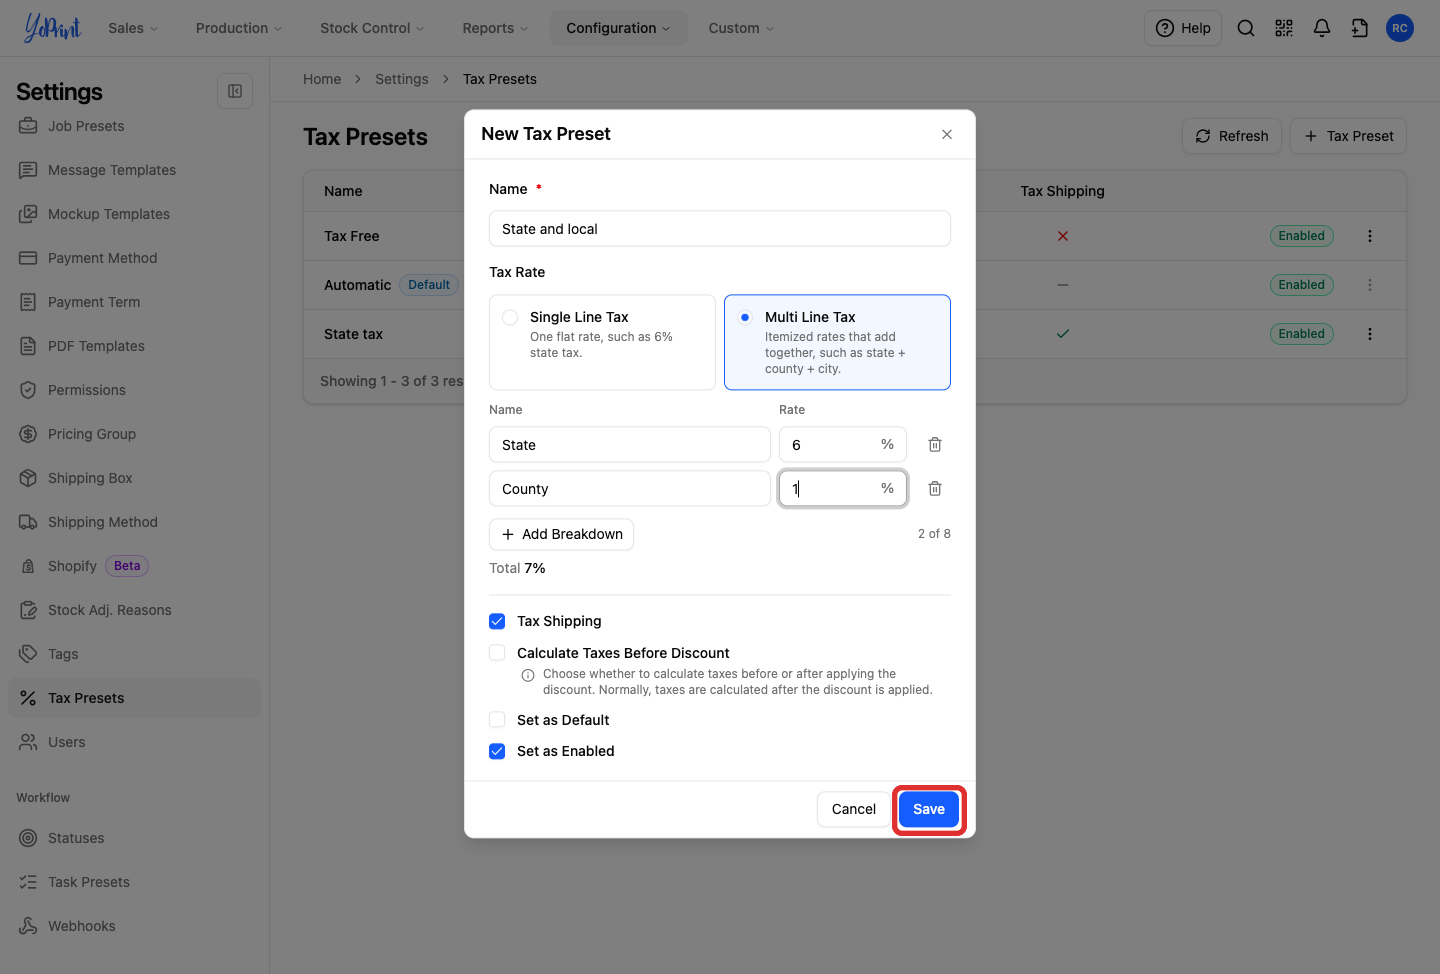Open actions menu for Tax Free row
Screen dimensions: 1440x974
point(1370,236)
